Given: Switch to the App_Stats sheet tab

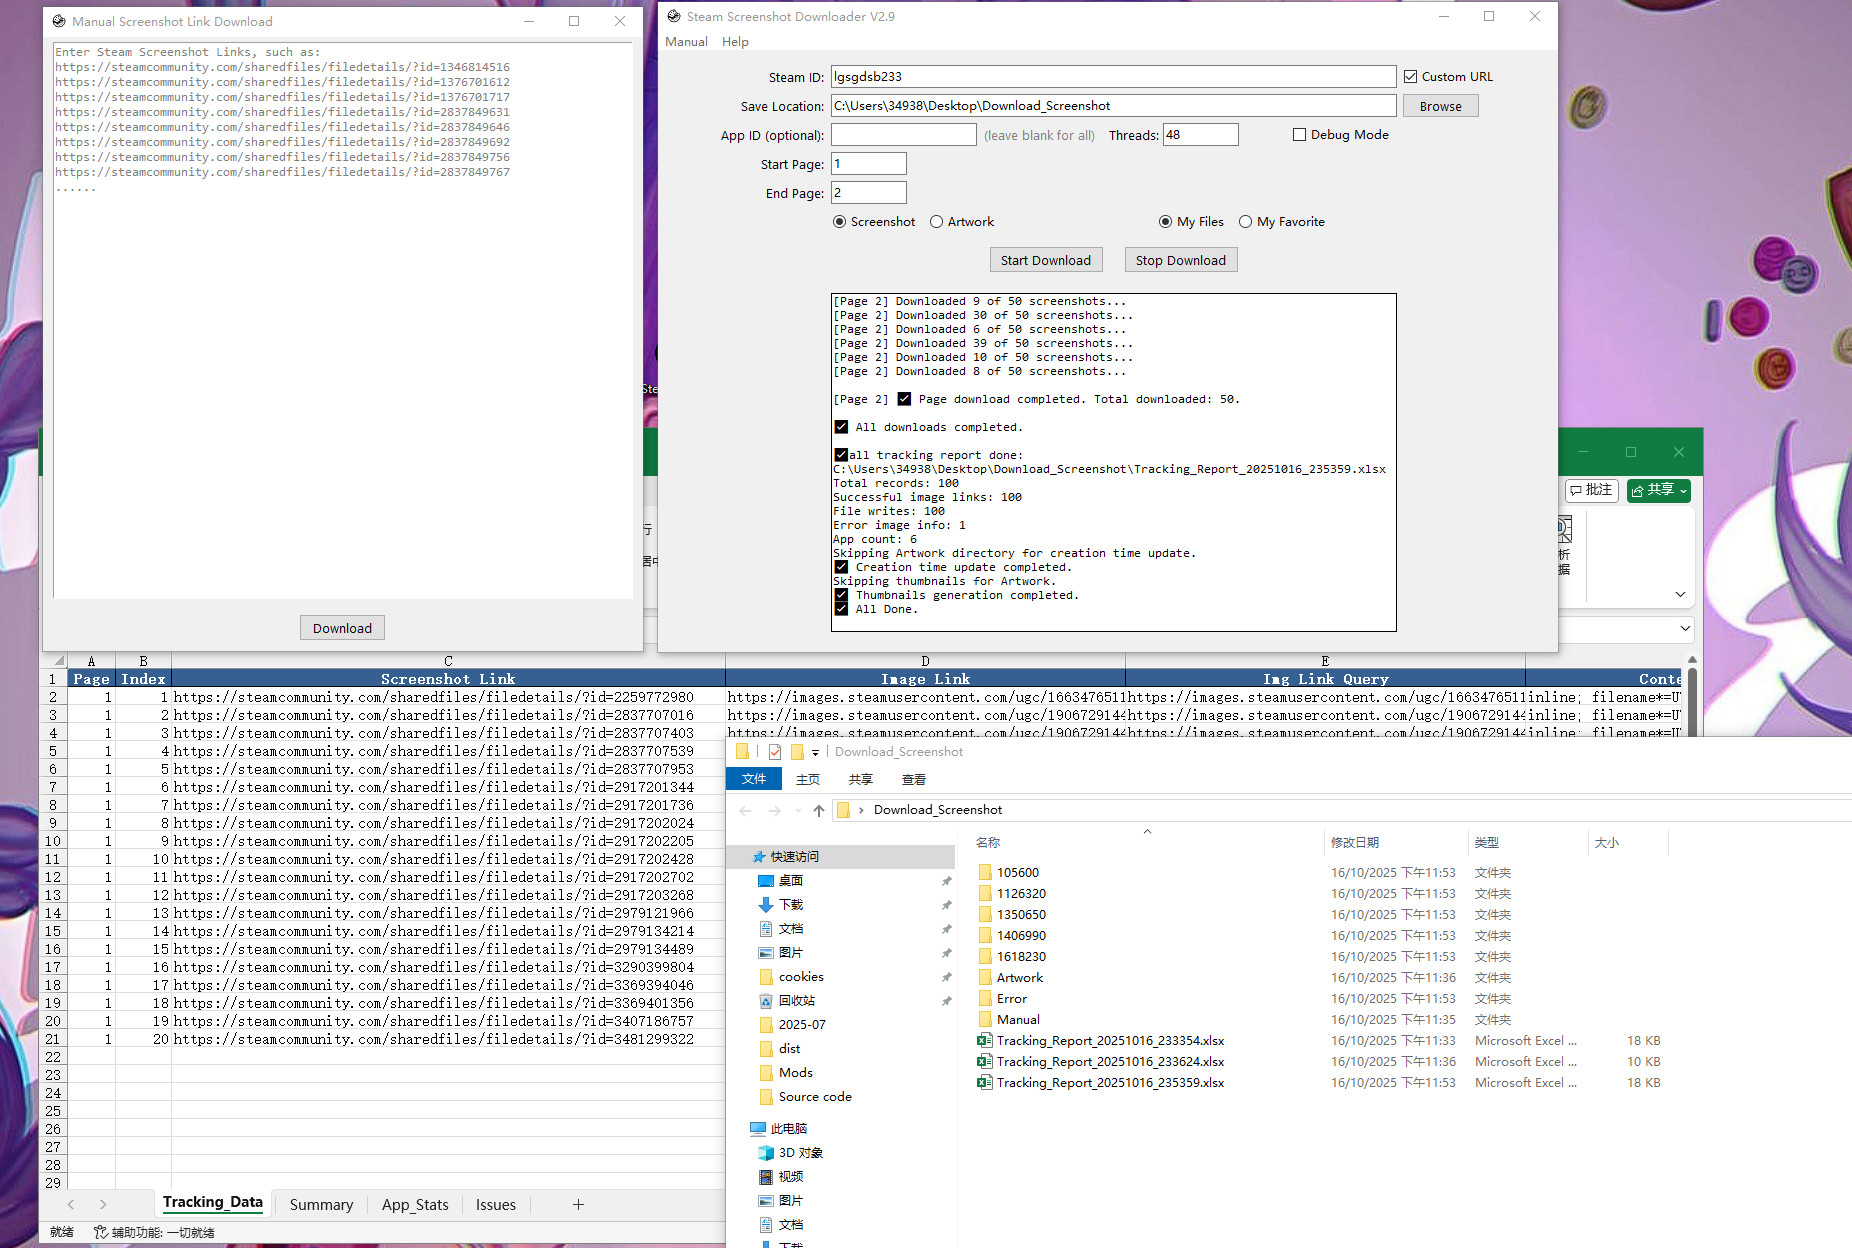Looking at the screenshot, I should click(x=415, y=1204).
